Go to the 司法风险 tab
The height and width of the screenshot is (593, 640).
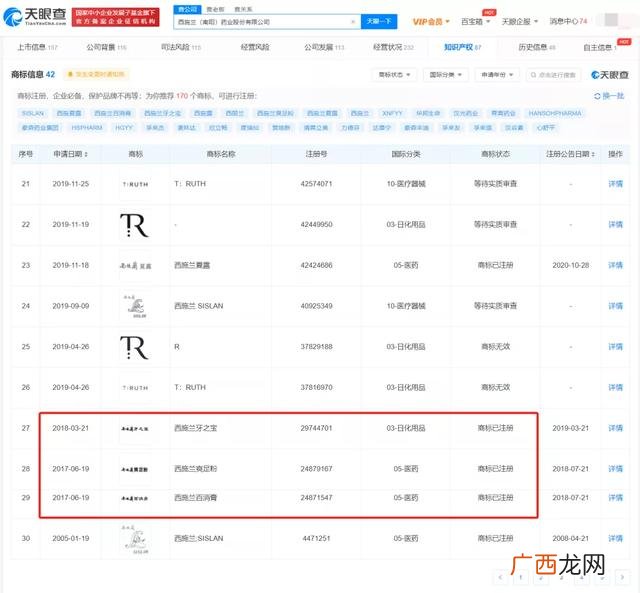(x=181, y=47)
